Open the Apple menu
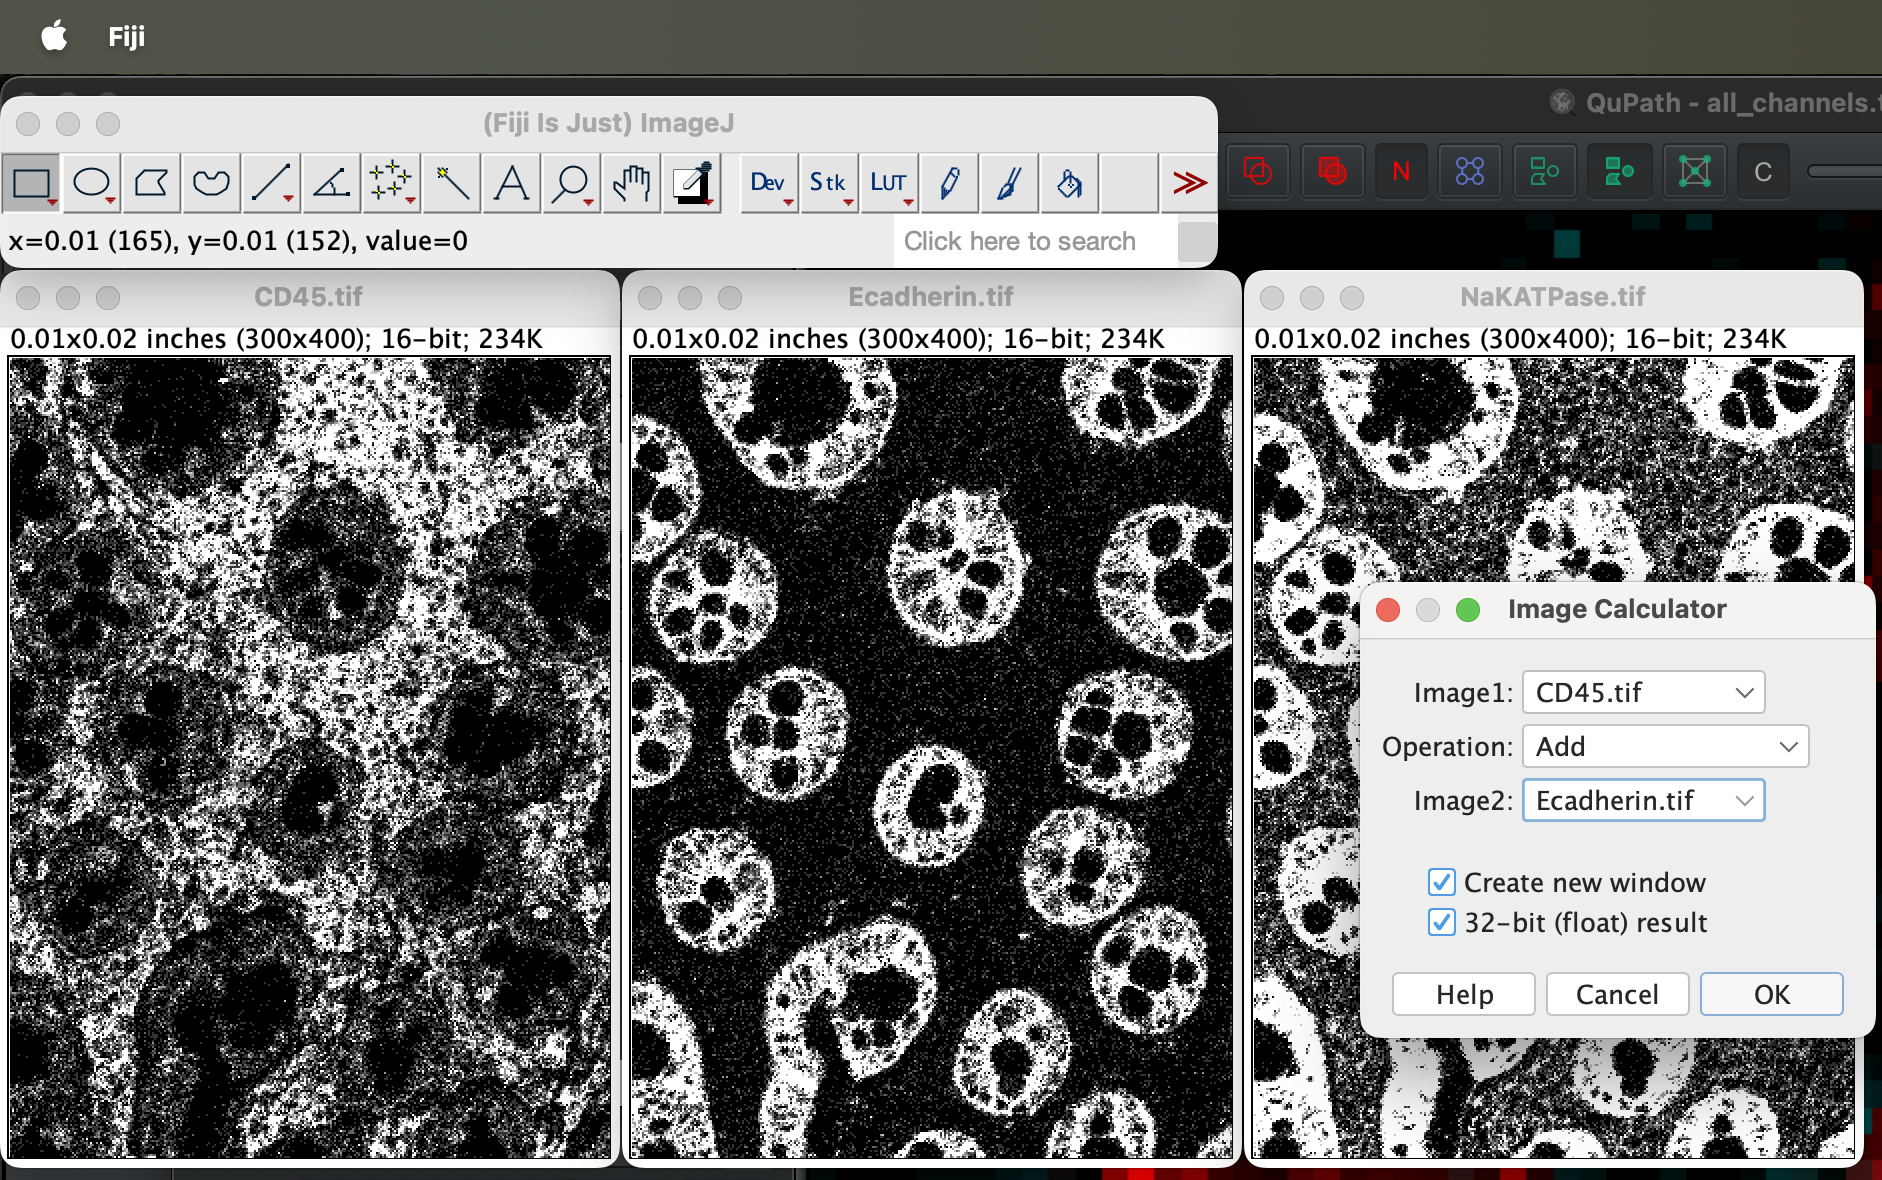The height and width of the screenshot is (1180, 1882). [54, 37]
